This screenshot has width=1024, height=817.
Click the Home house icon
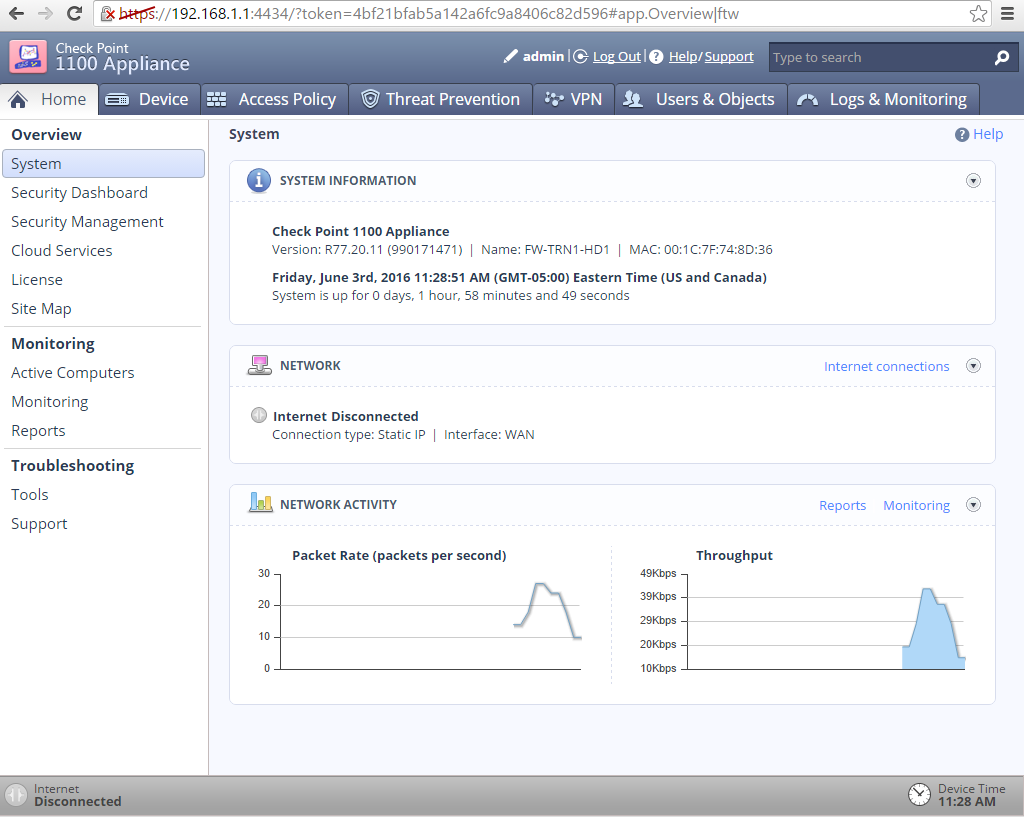tap(18, 99)
